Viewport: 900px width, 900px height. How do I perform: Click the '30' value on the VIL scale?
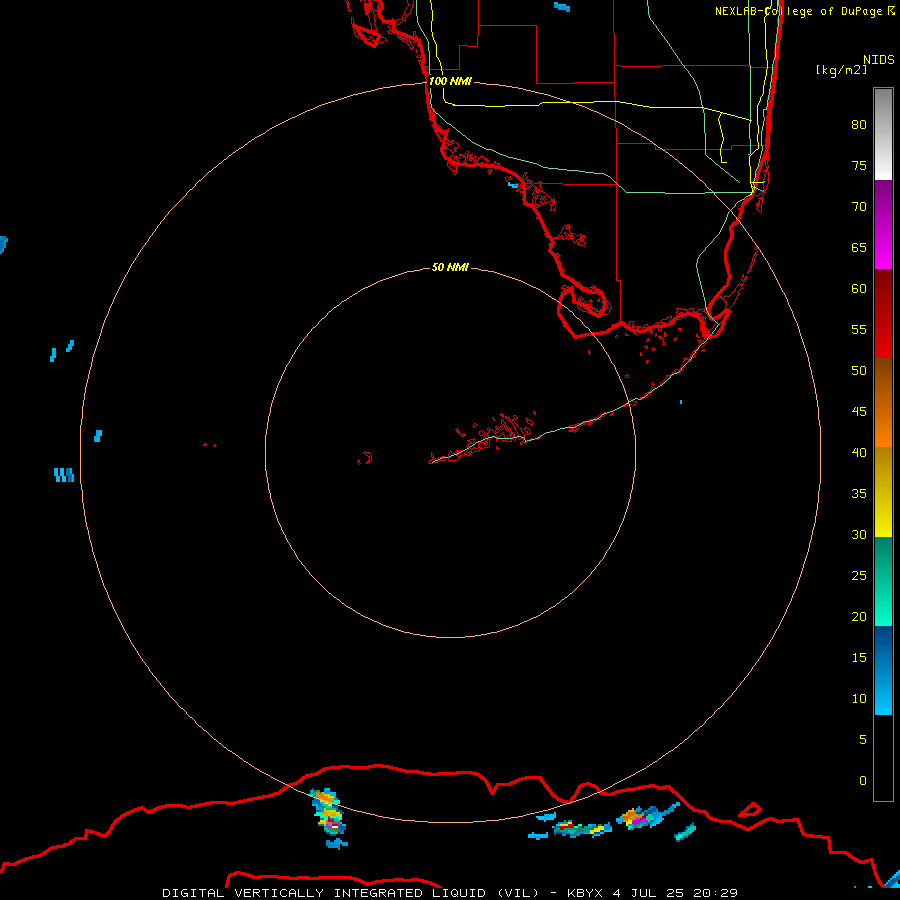(x=859, y=534)
